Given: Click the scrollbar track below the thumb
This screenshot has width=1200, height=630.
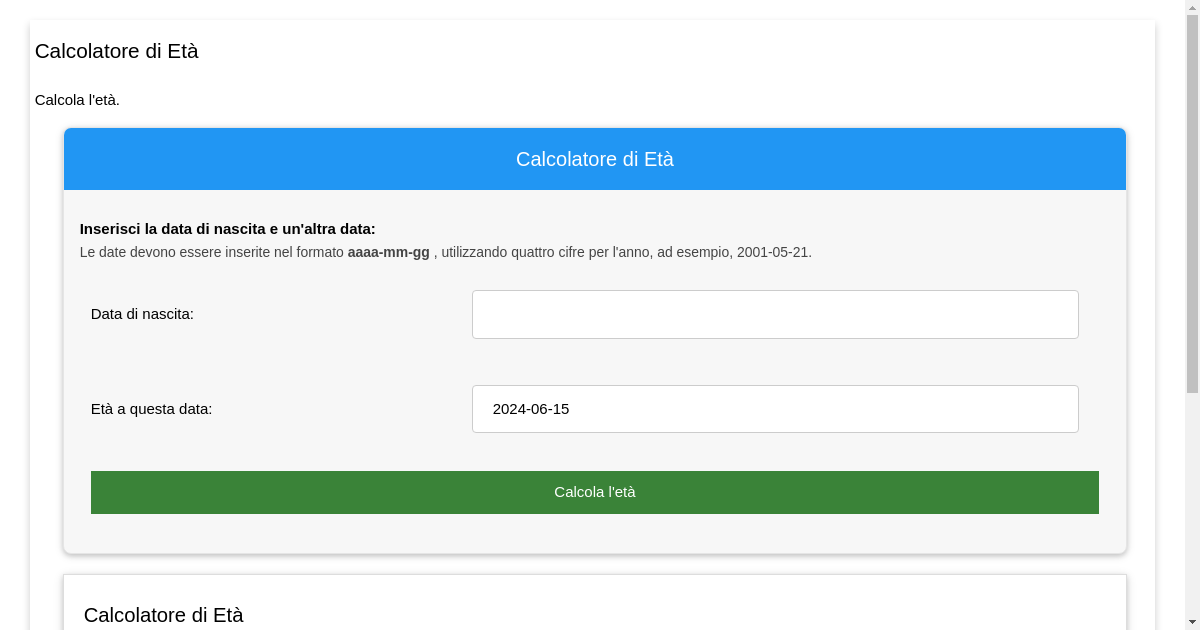Looking at the screenshot, I should 1192,500.
